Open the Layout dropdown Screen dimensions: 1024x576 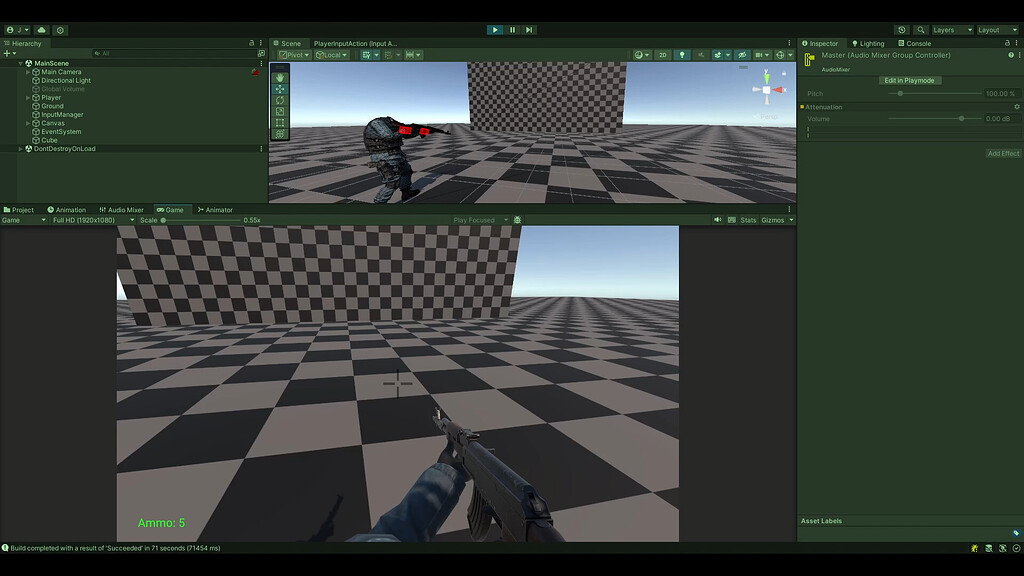(x=997, y=30)
